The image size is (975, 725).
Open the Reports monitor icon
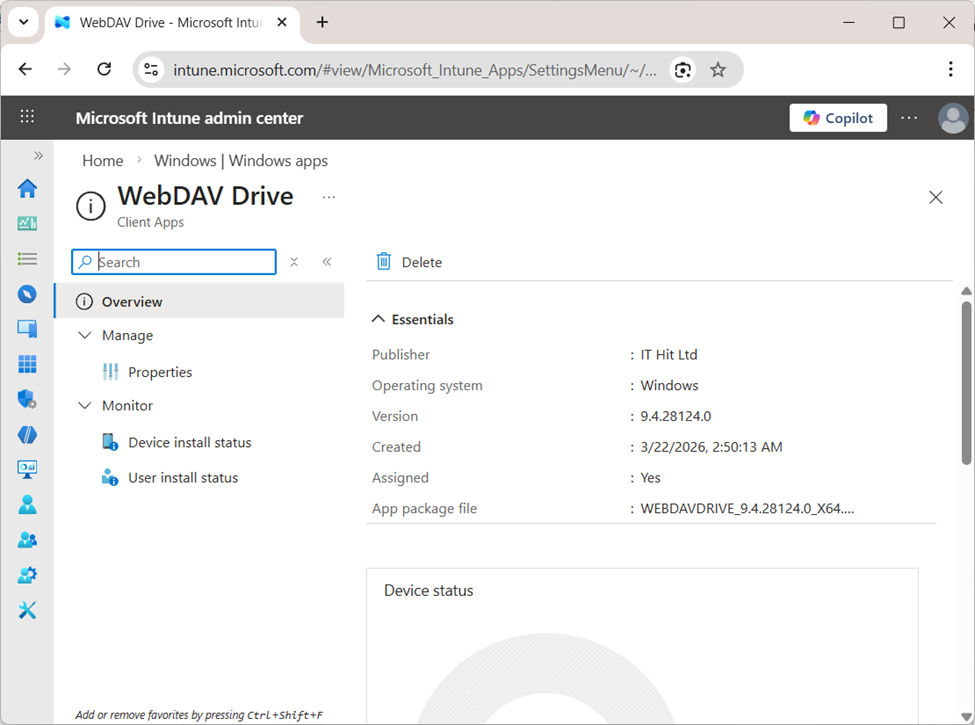click(x=27, y=469)
